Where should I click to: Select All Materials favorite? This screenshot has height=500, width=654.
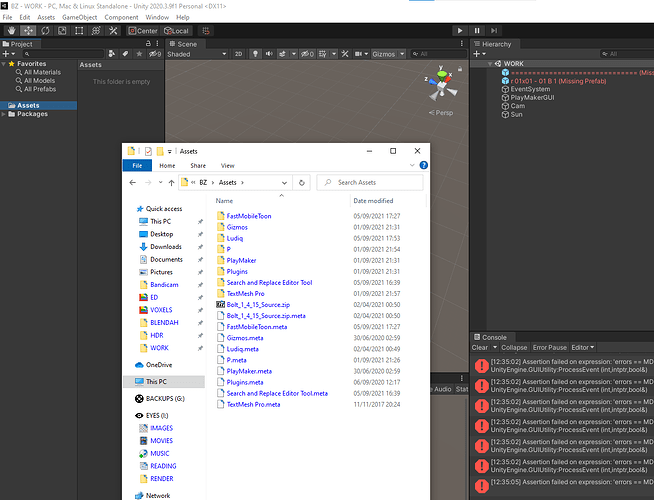38,72
